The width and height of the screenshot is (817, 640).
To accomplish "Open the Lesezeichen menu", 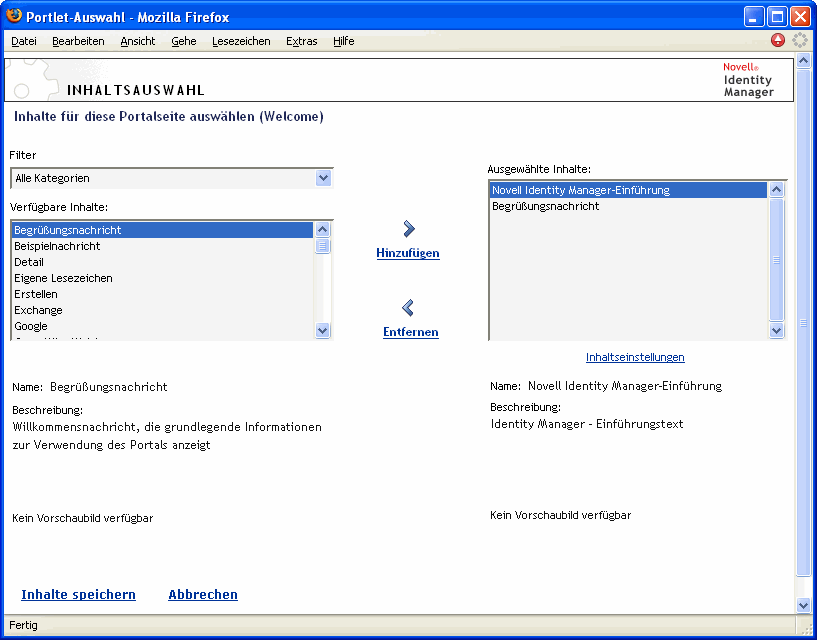I will 241,41.
